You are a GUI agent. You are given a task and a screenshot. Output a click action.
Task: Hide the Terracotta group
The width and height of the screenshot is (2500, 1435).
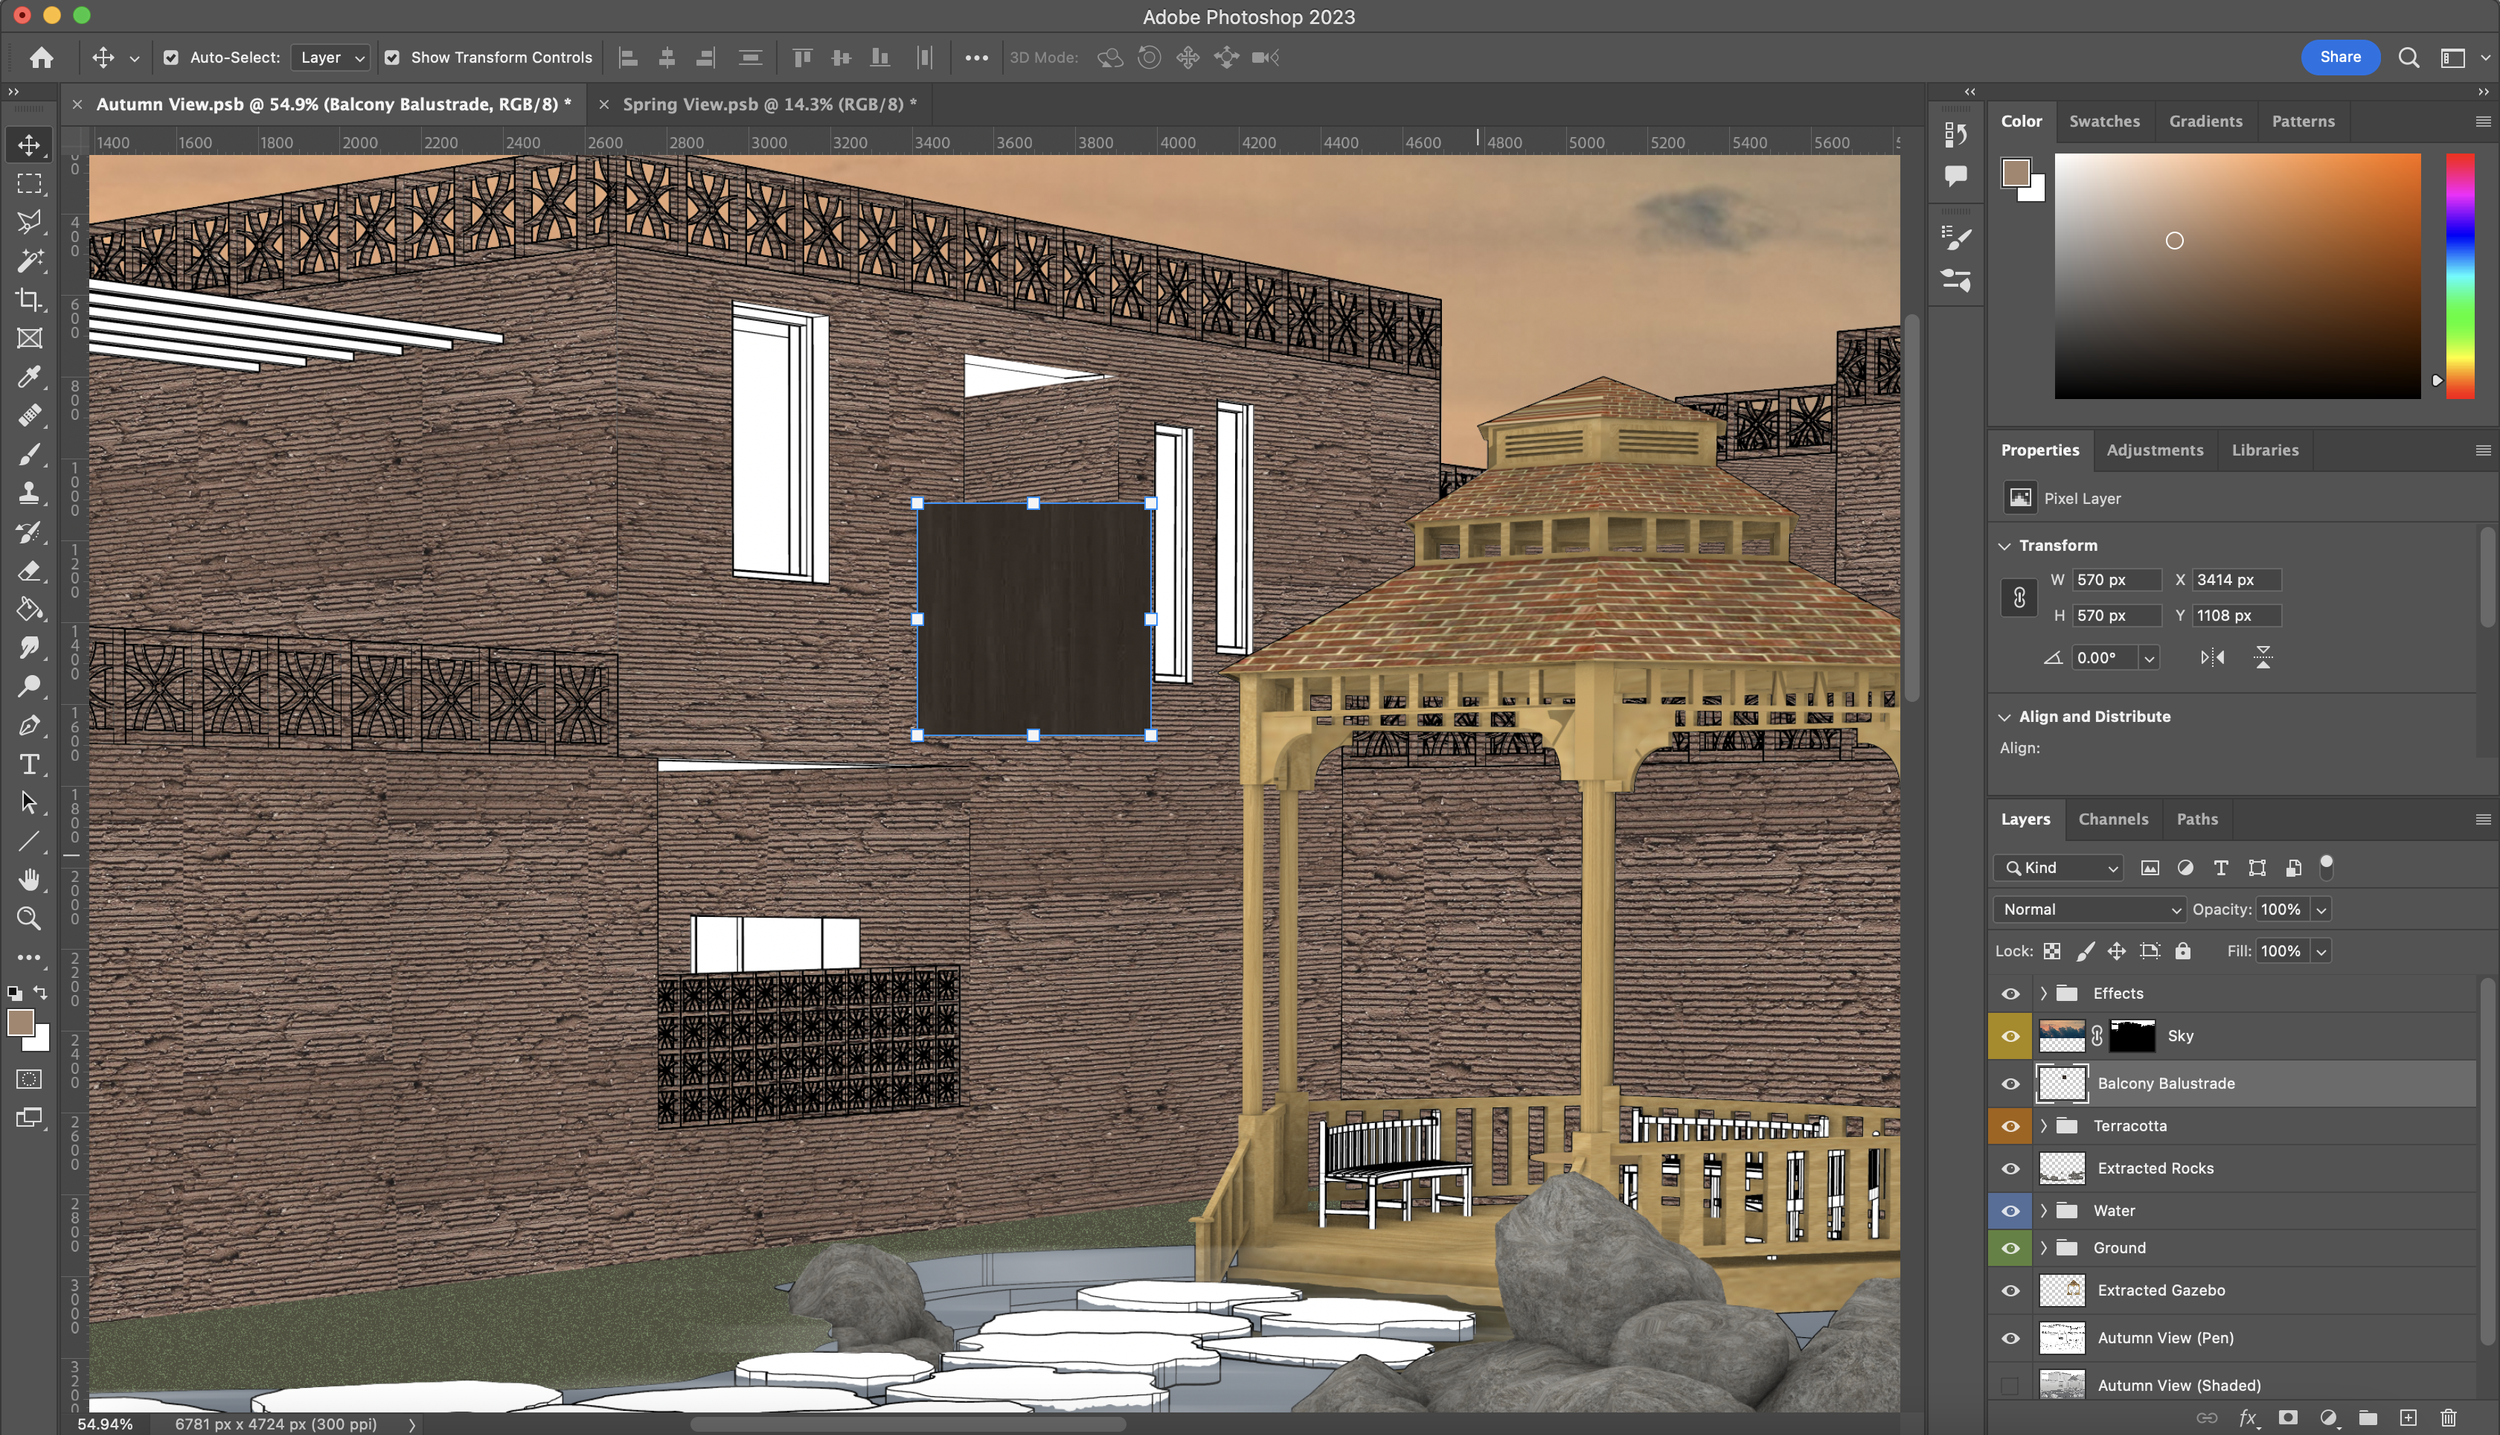(x=2010, y=1126)
